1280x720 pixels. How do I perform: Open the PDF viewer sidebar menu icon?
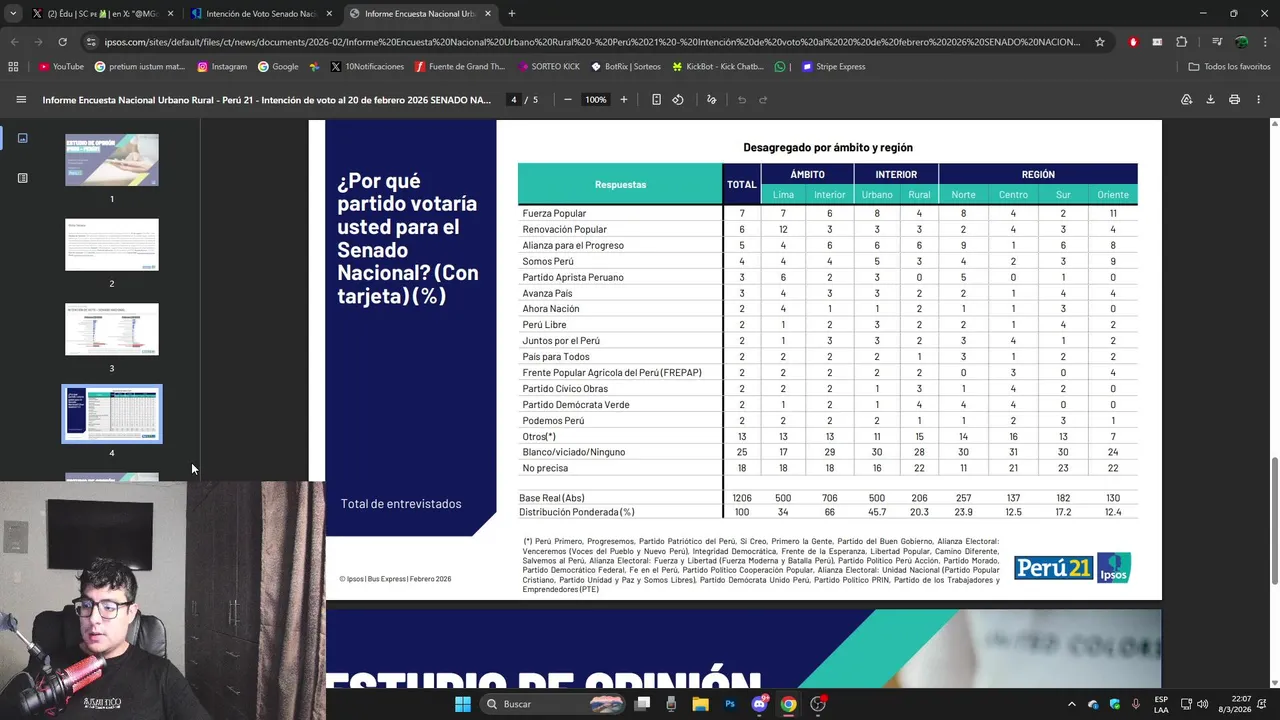pyautogui.click(x=21, y=100)
